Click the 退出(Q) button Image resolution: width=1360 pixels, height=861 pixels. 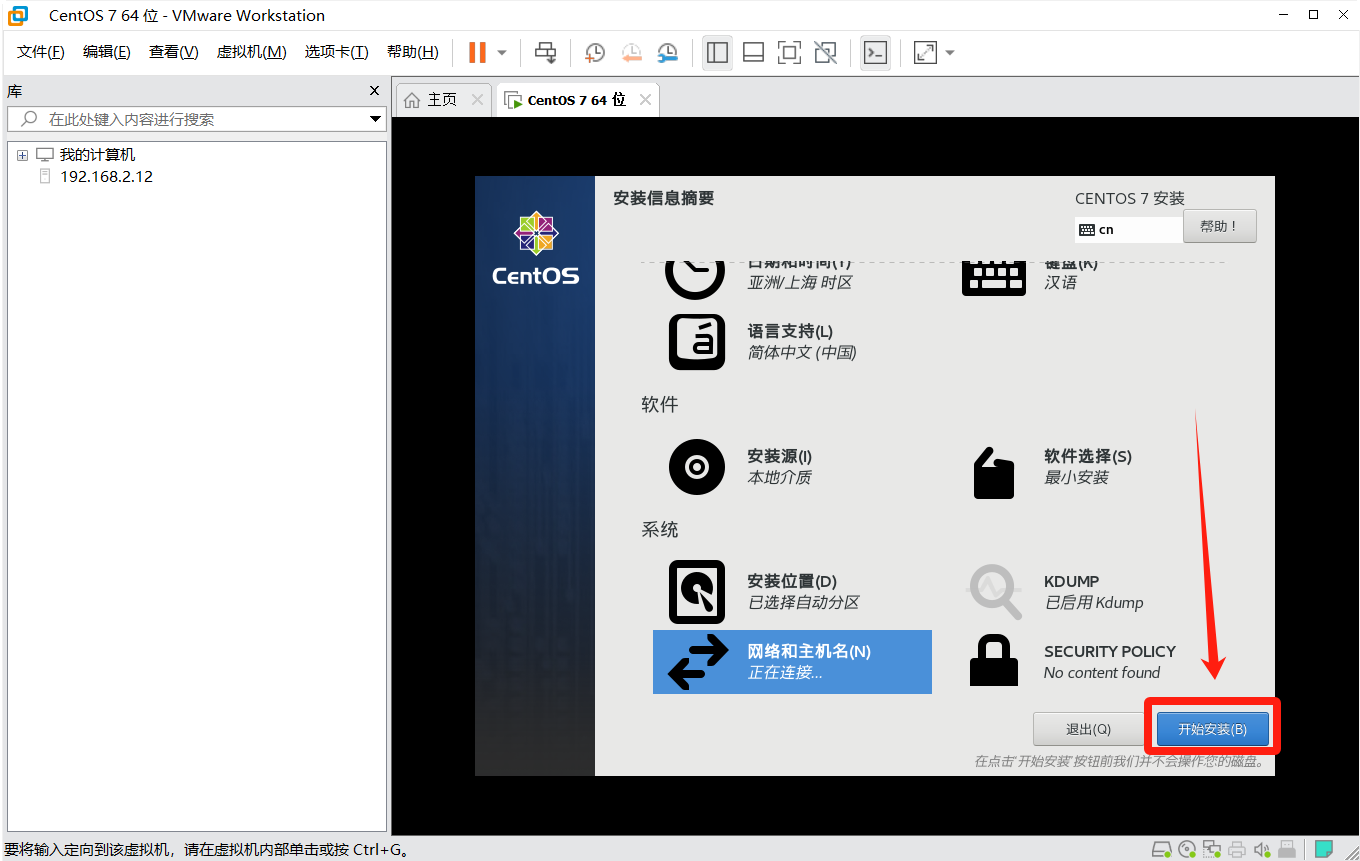(1087, 729)
